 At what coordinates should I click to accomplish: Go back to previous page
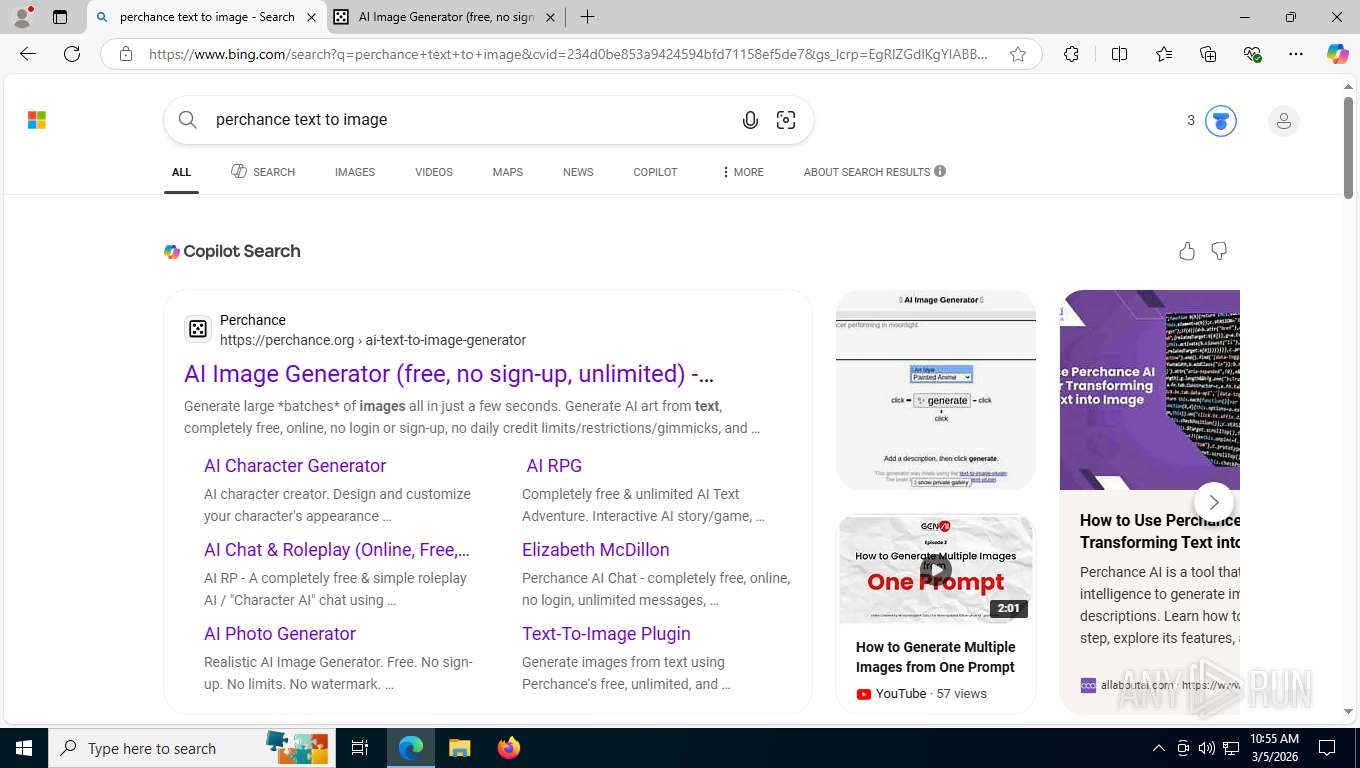point(28,54)
